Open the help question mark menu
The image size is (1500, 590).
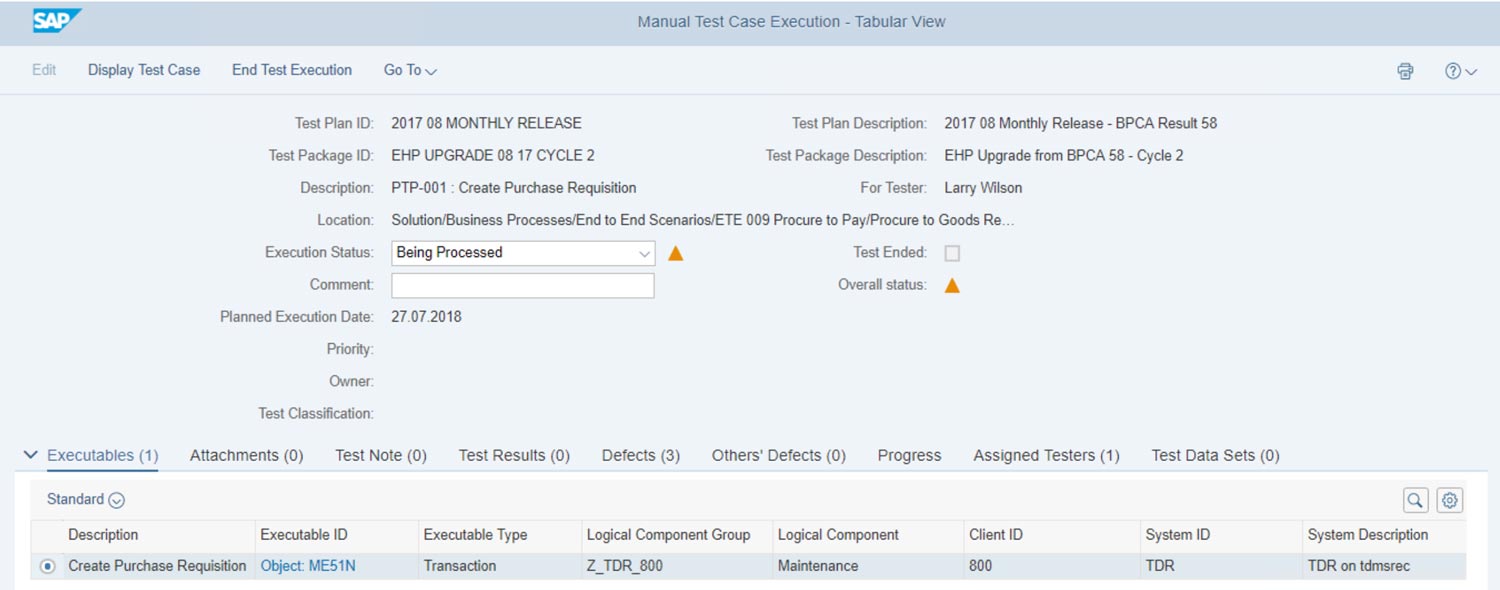click(x=1459, y=71)
